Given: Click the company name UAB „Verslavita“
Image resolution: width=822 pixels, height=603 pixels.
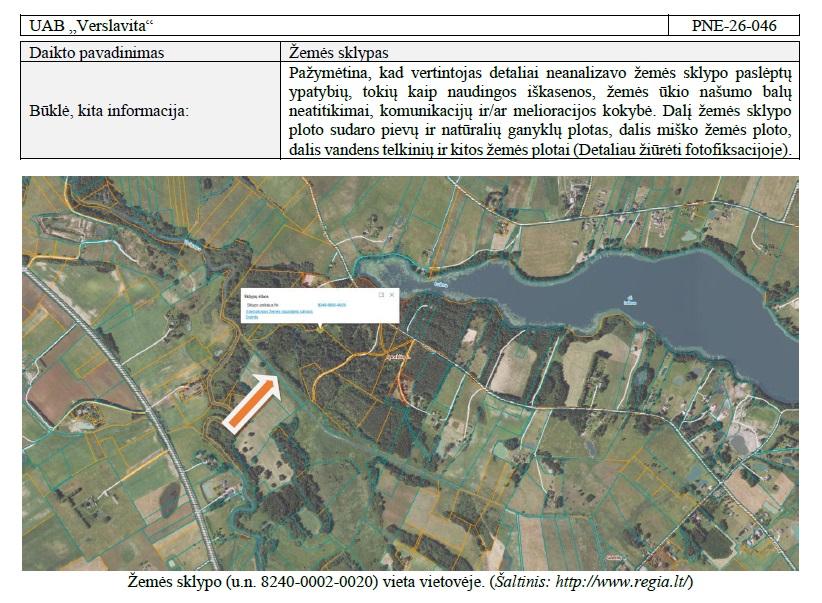Looking at the screenshot, I should (91, 26).
